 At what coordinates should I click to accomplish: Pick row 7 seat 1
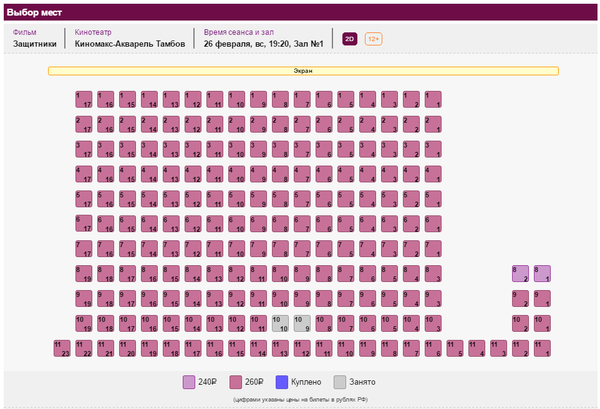pyautogui.click(x=433, y=249)
